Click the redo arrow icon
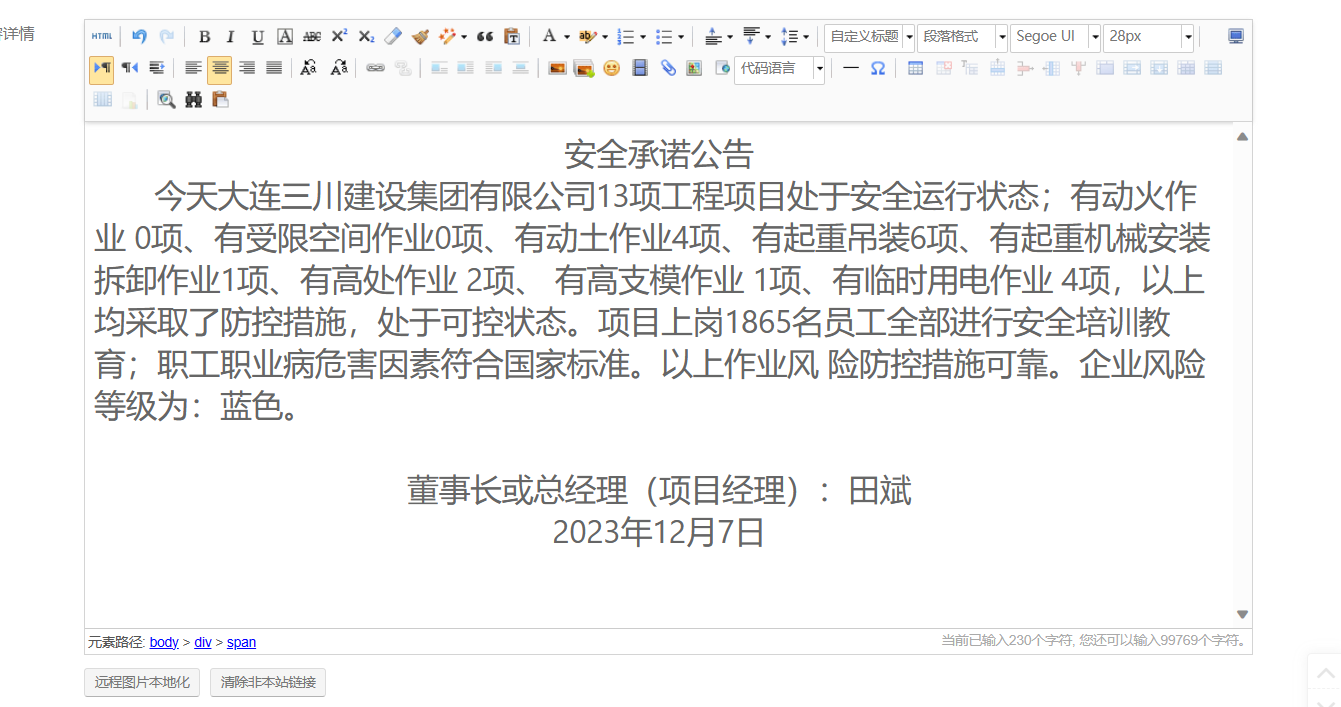The width and height of the screenshot is (1341, 707). pyautogui.click(x=167, y=37)
